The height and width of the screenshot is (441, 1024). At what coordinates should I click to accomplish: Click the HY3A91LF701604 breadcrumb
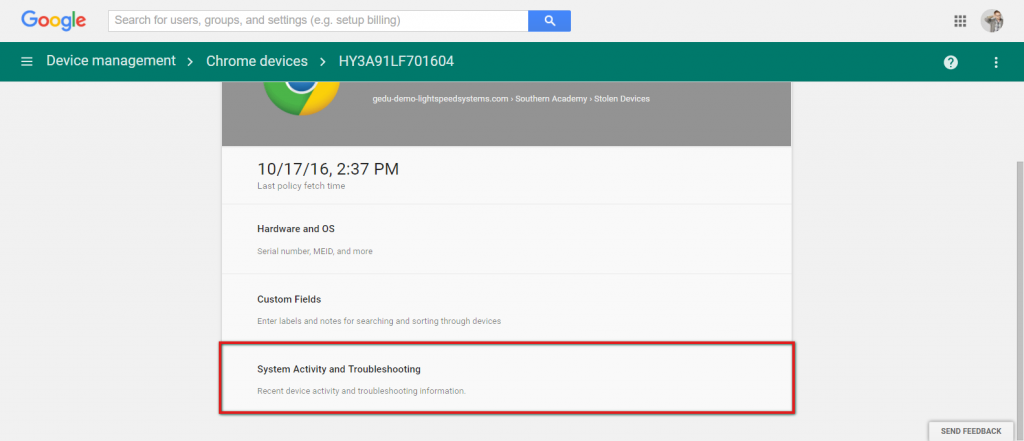pos(396,61)
